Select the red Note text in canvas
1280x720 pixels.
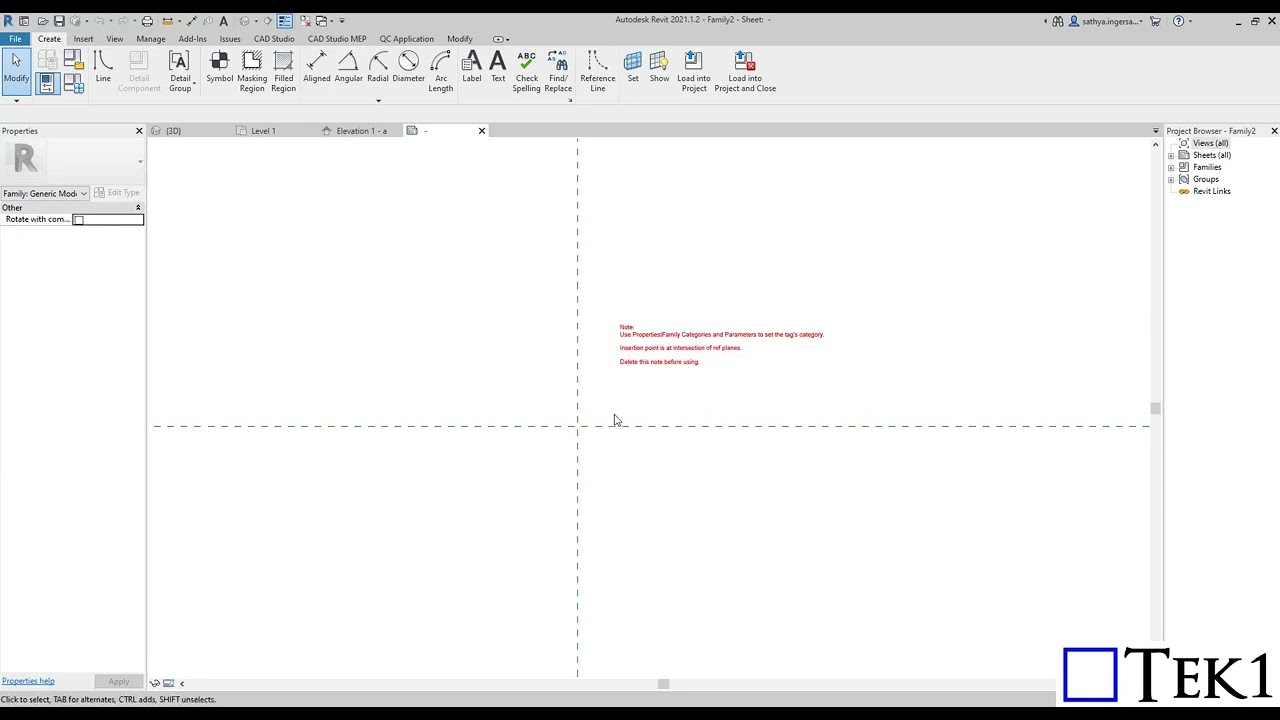point(721,344)
